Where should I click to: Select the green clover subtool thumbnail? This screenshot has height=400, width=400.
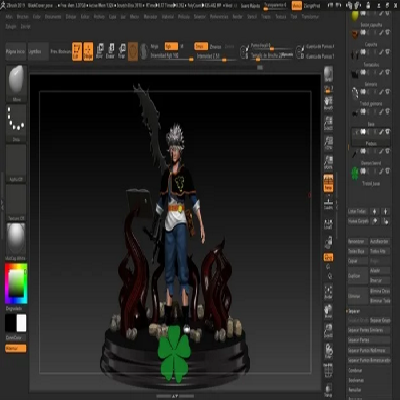tap(355, 173)
